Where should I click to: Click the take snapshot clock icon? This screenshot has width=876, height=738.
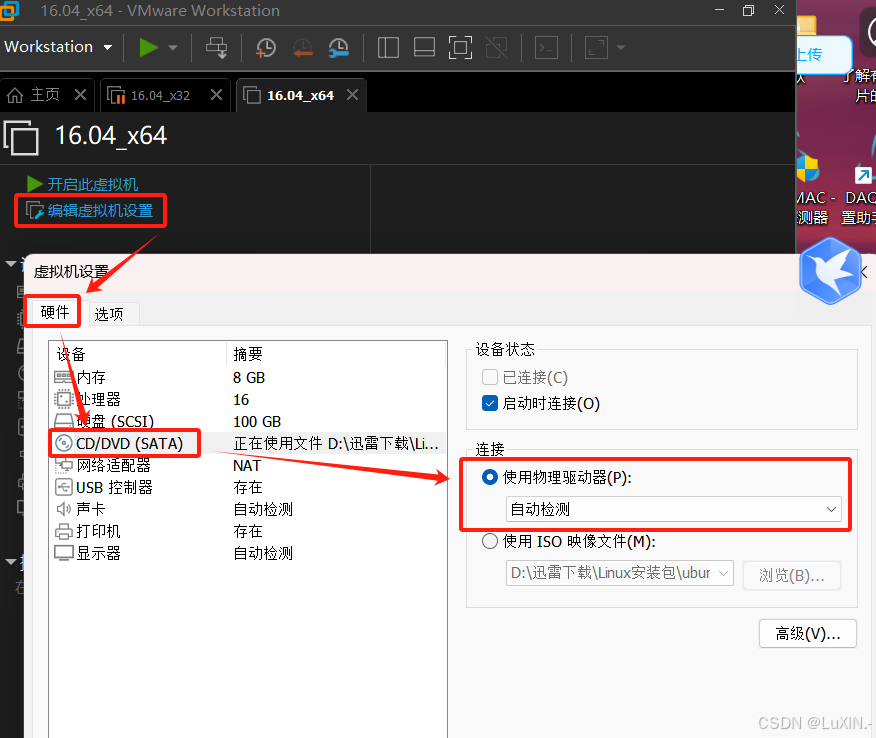265,47
